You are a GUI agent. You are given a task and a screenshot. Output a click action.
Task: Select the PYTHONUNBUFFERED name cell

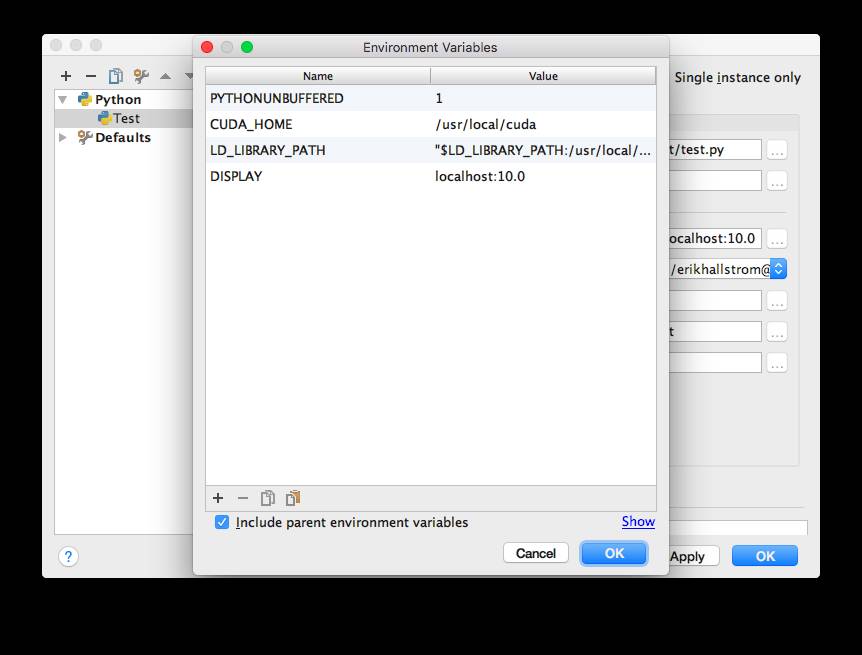tap(318, 98)
